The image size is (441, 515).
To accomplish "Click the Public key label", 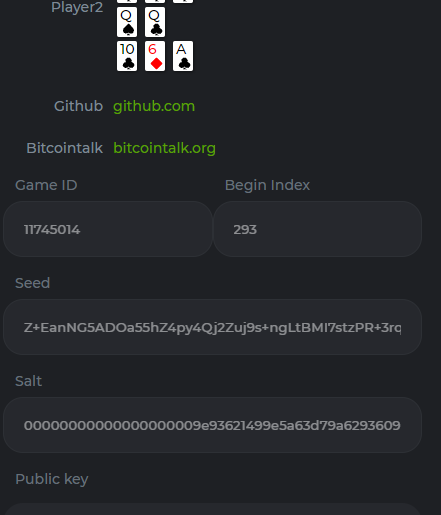I will [x=52, y=479].
